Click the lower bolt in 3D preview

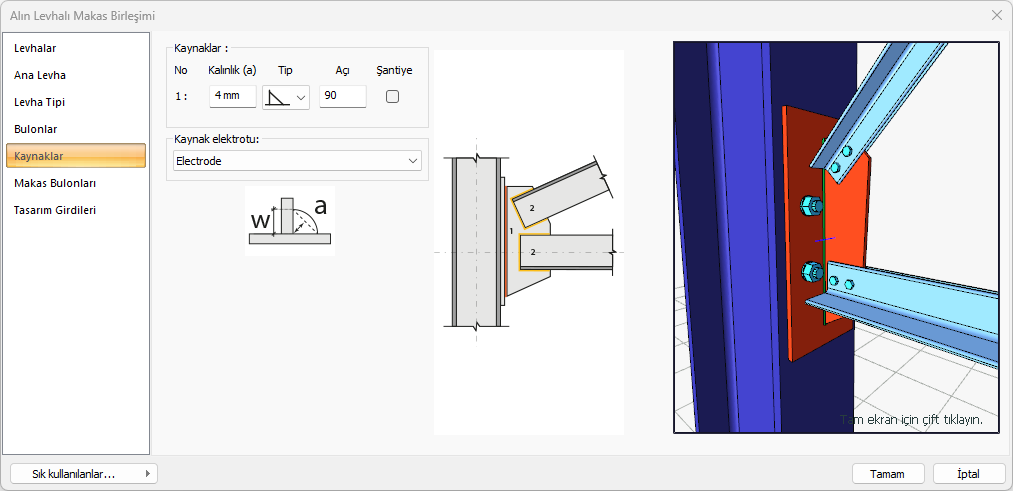(x=809, y=272)
